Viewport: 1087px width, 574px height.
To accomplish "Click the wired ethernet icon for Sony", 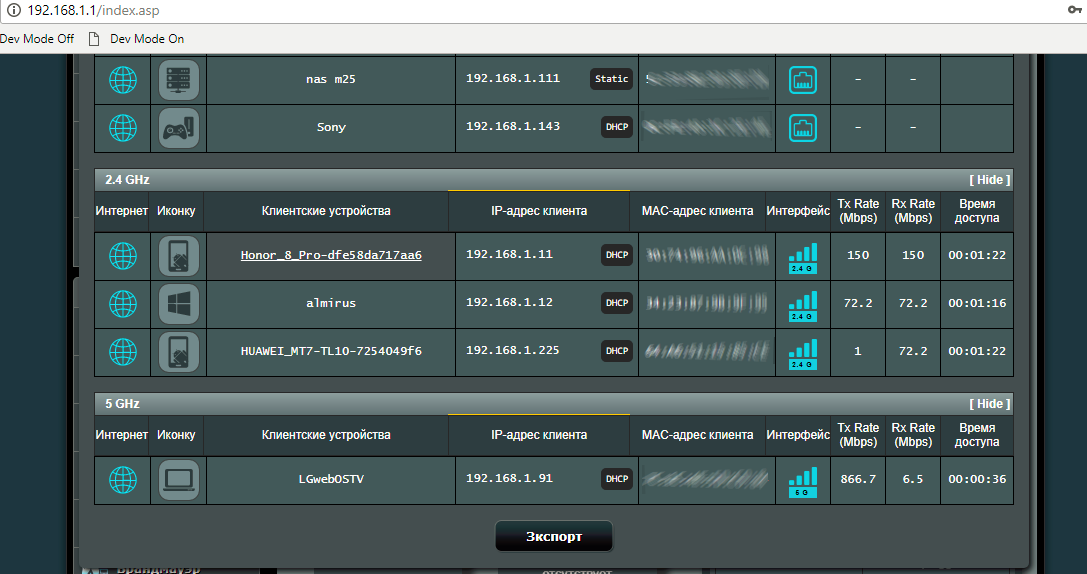I will tap(803, 128).
